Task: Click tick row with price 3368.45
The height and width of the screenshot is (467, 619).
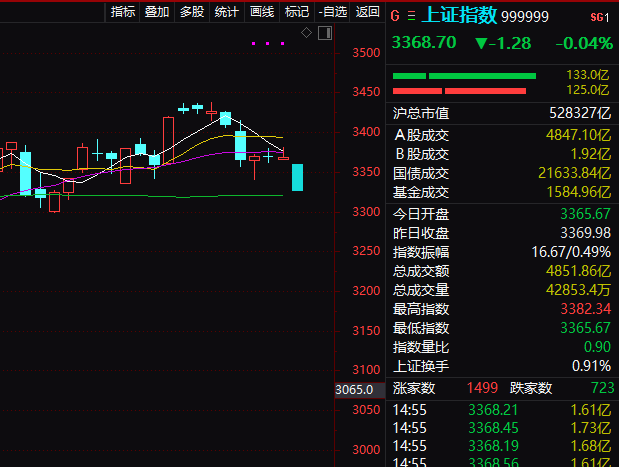Action: [502, 428]
